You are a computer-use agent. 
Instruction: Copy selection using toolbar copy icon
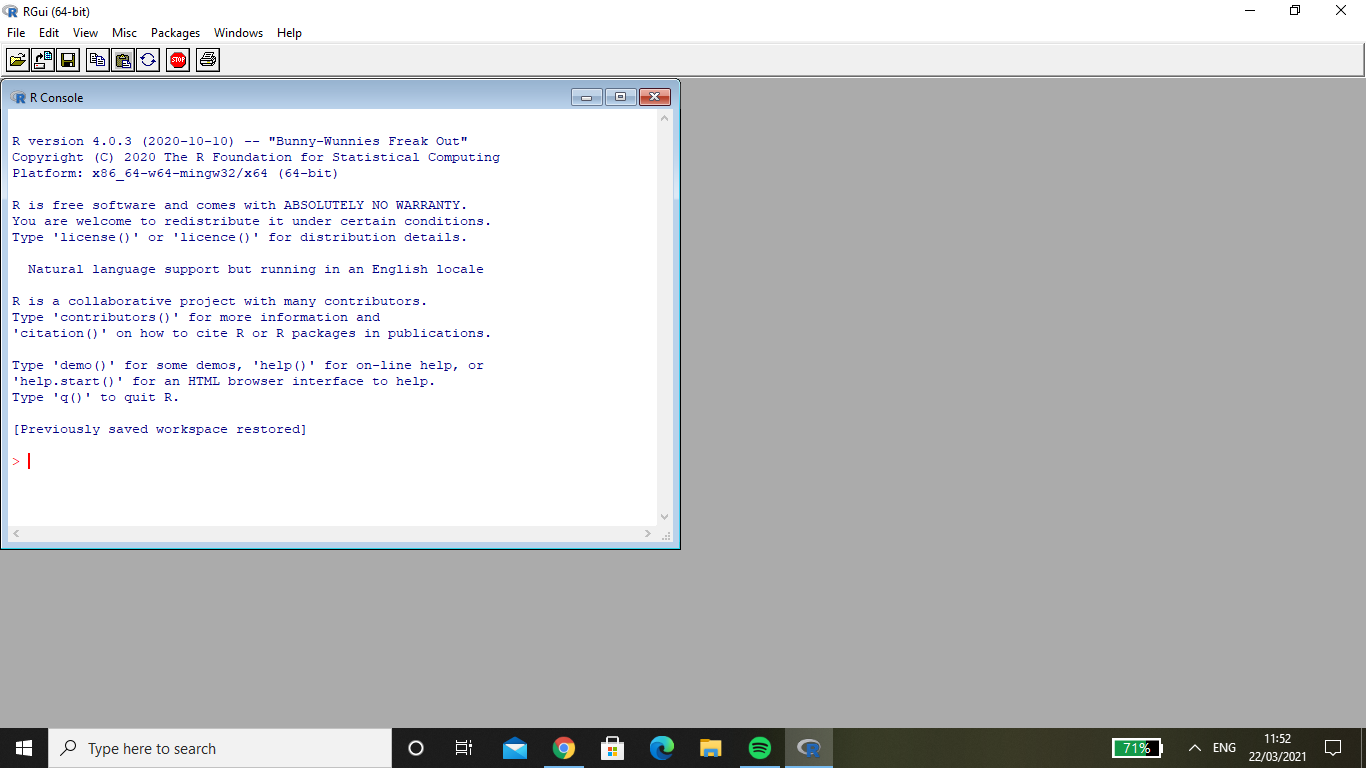pyautogui.click(x=97, y=60)
